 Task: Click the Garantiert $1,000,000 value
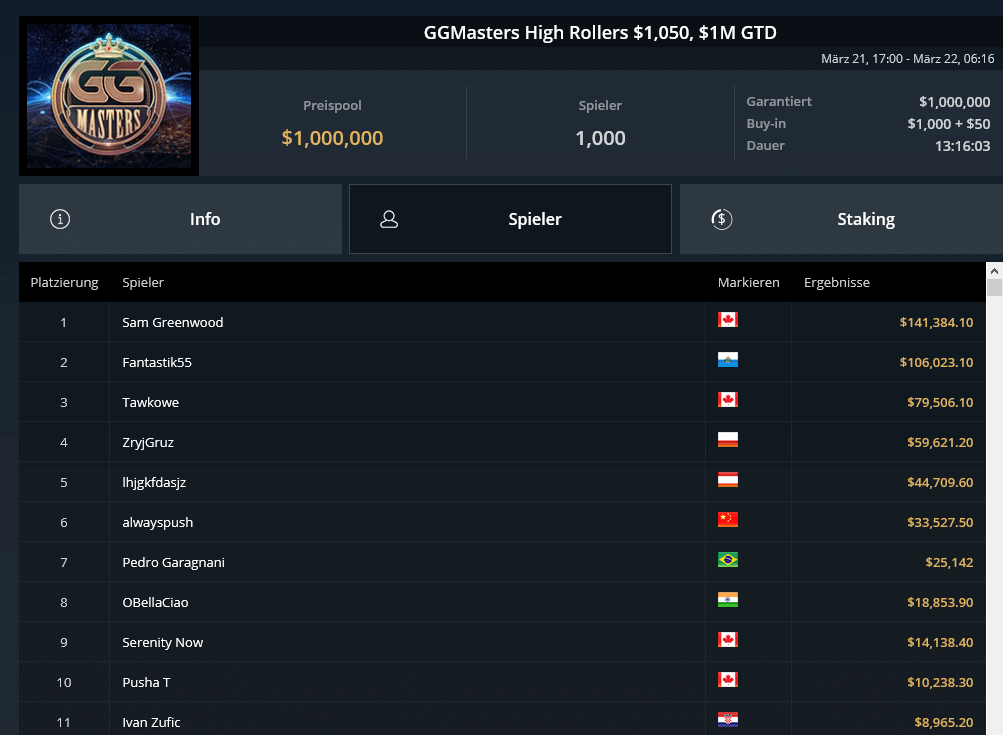(x=954, y=102)
